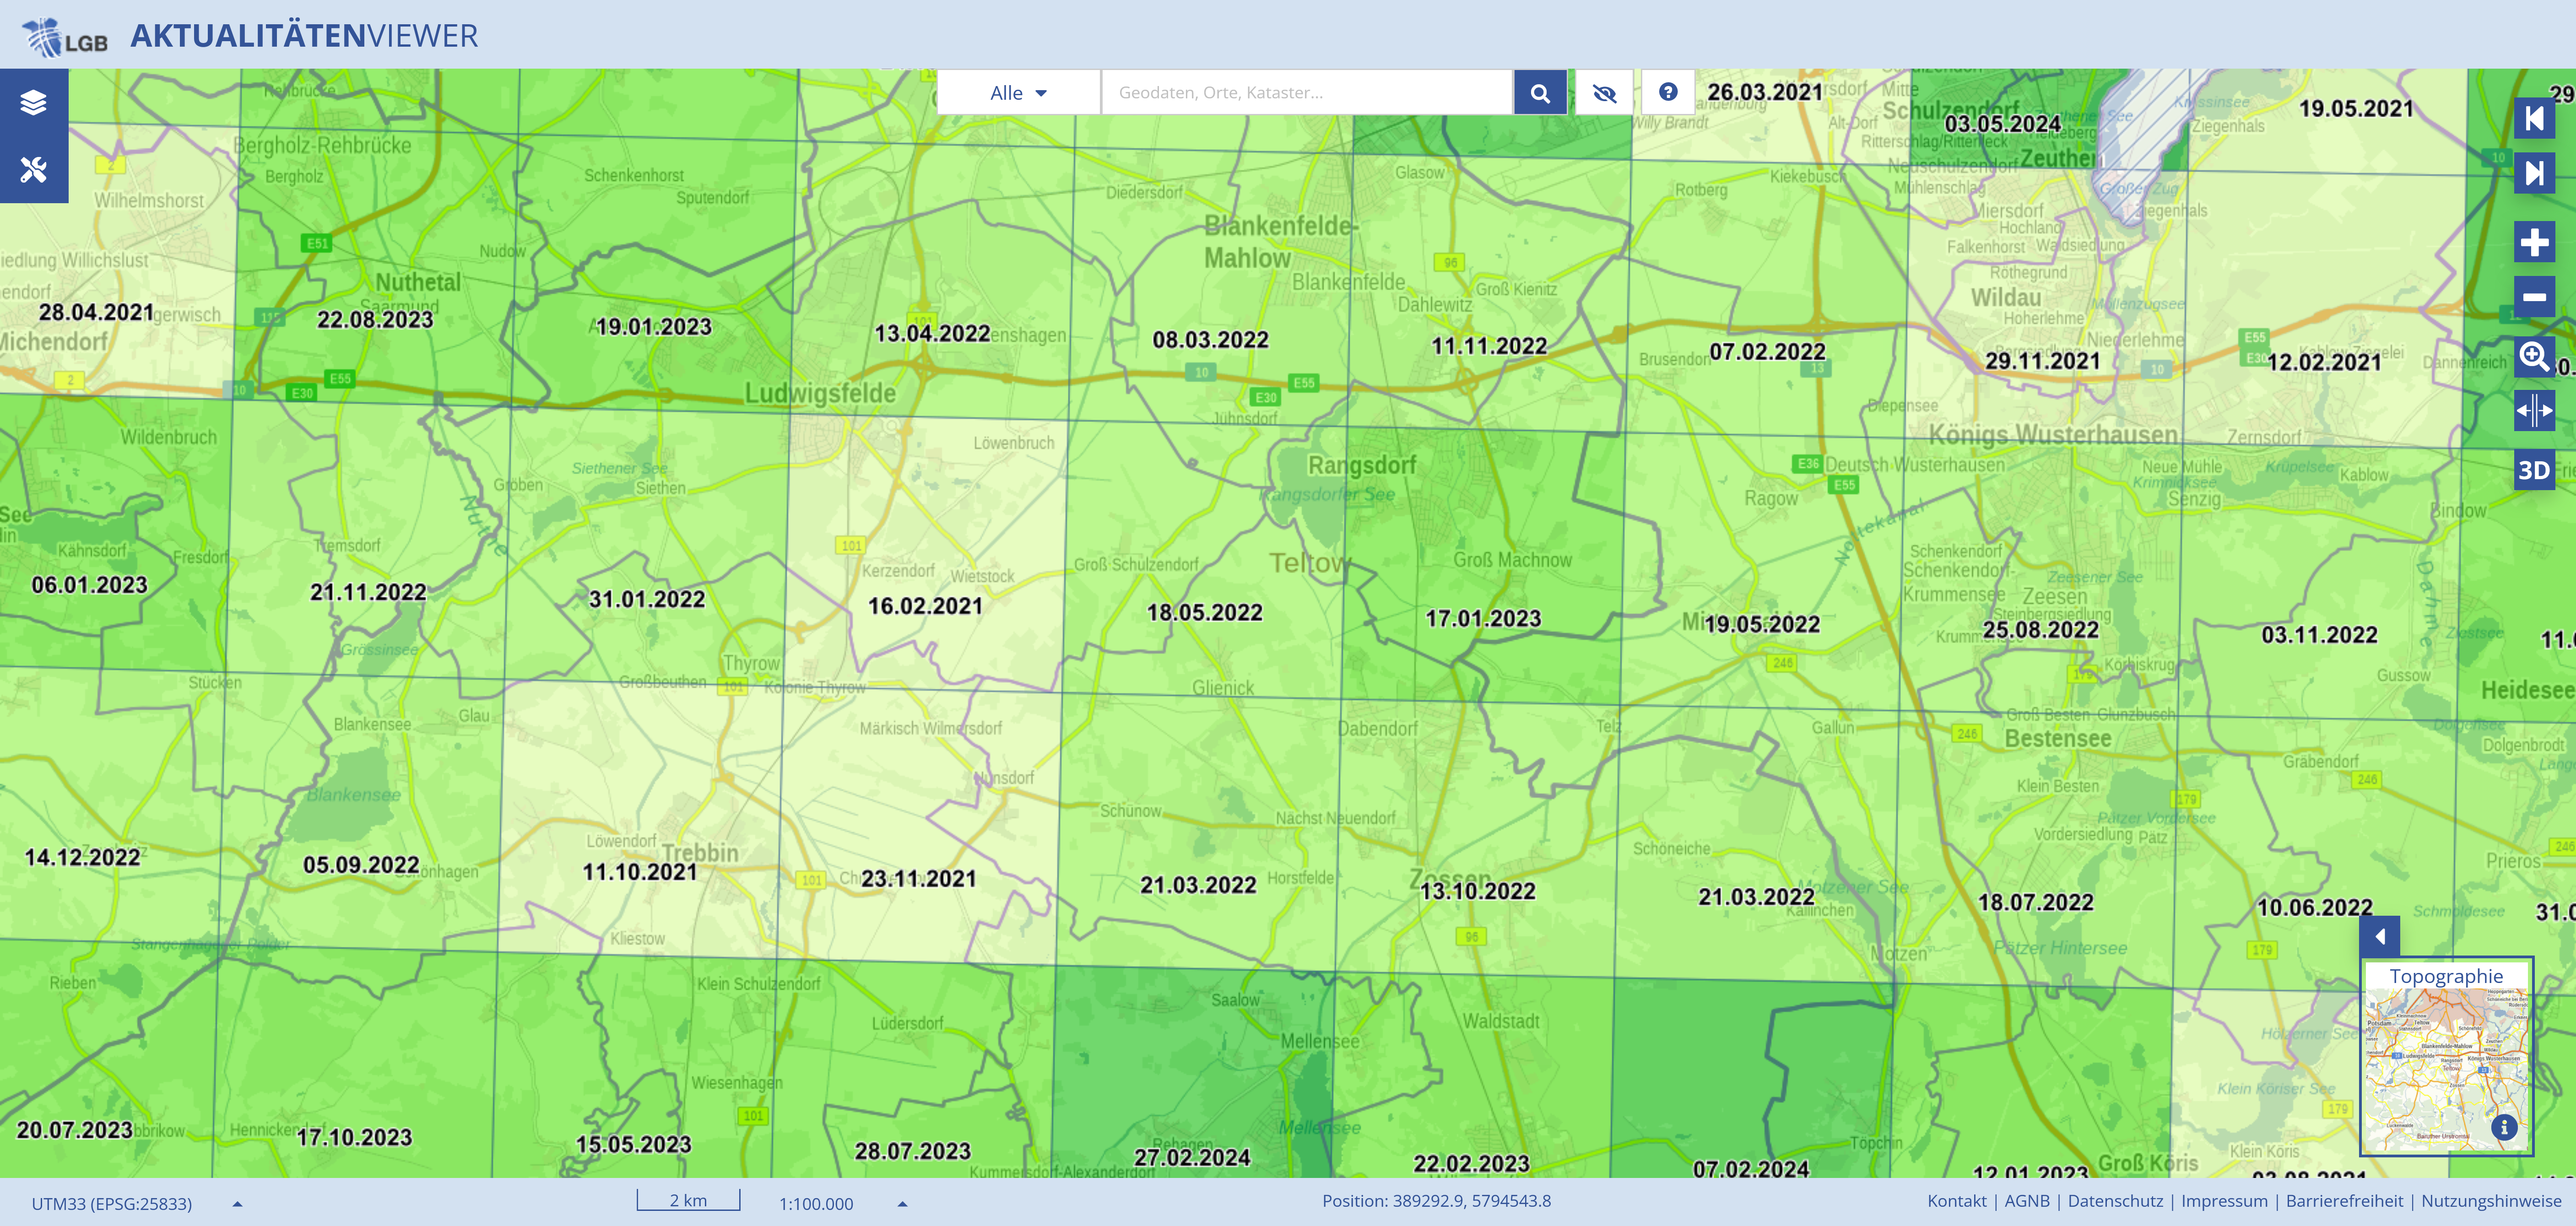Viewport: 2576px width, 1226px height.
Task: Go to the previous map view
Action: pos(2534,119)
